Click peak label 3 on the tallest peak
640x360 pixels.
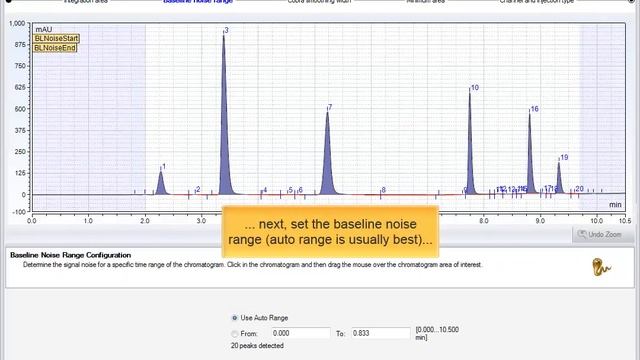[227, 30]
